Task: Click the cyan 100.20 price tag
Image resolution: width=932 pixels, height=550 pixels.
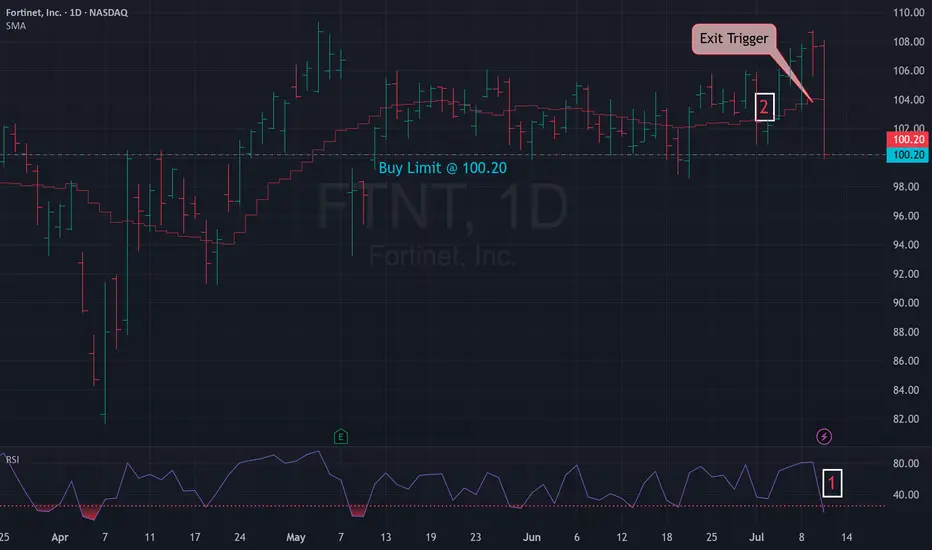Action: click(x=908, y=155)
